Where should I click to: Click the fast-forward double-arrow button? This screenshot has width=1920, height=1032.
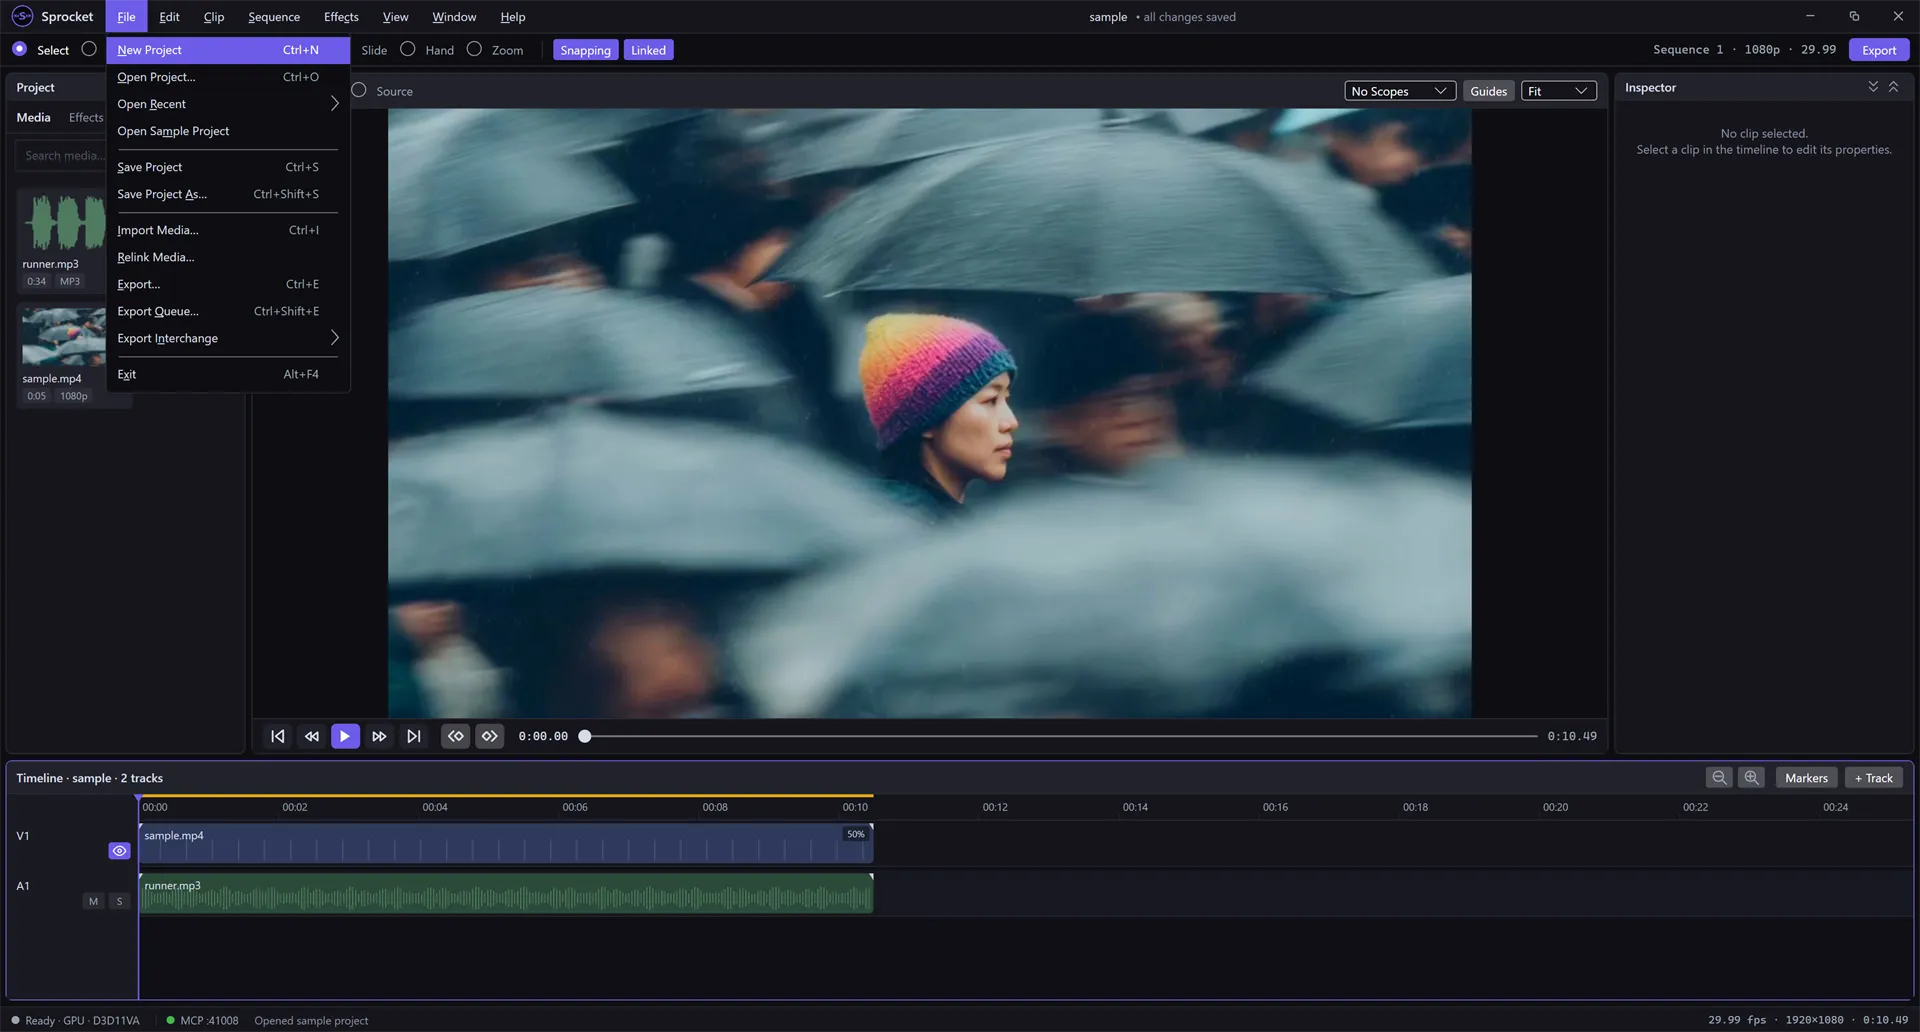(379, 736)
